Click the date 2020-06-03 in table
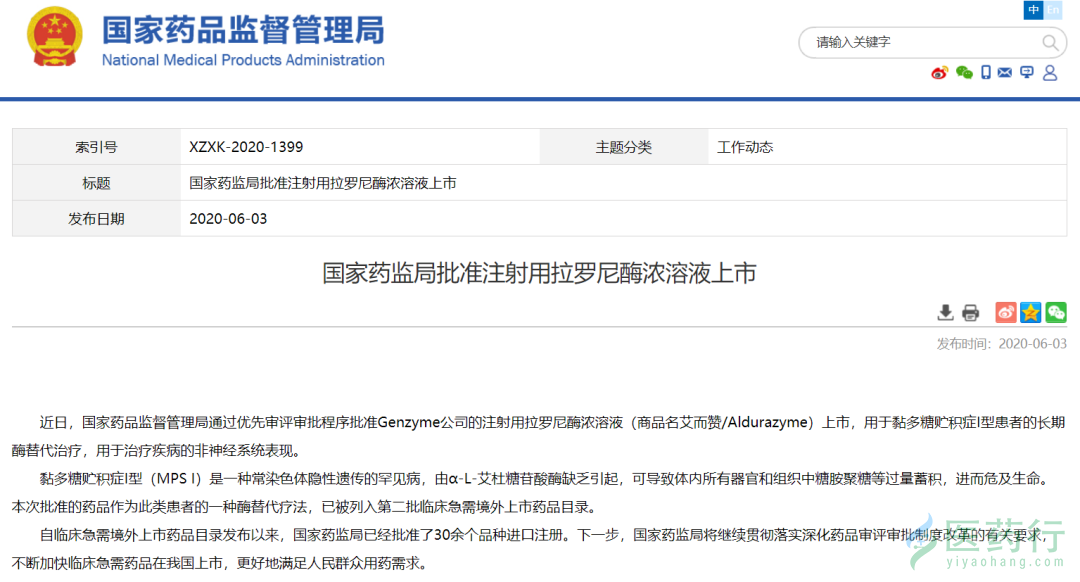The height and width of the screenshot is (582, 1080). click(x=228, y=218)
